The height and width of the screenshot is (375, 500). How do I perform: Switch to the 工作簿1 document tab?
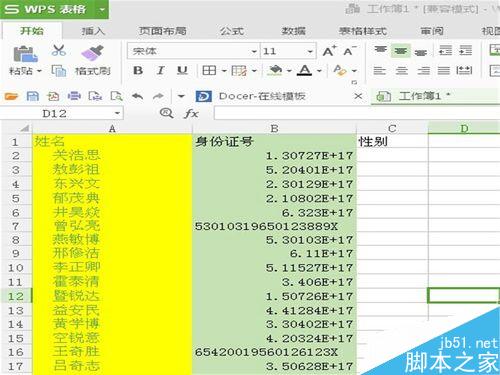point(435,96)
